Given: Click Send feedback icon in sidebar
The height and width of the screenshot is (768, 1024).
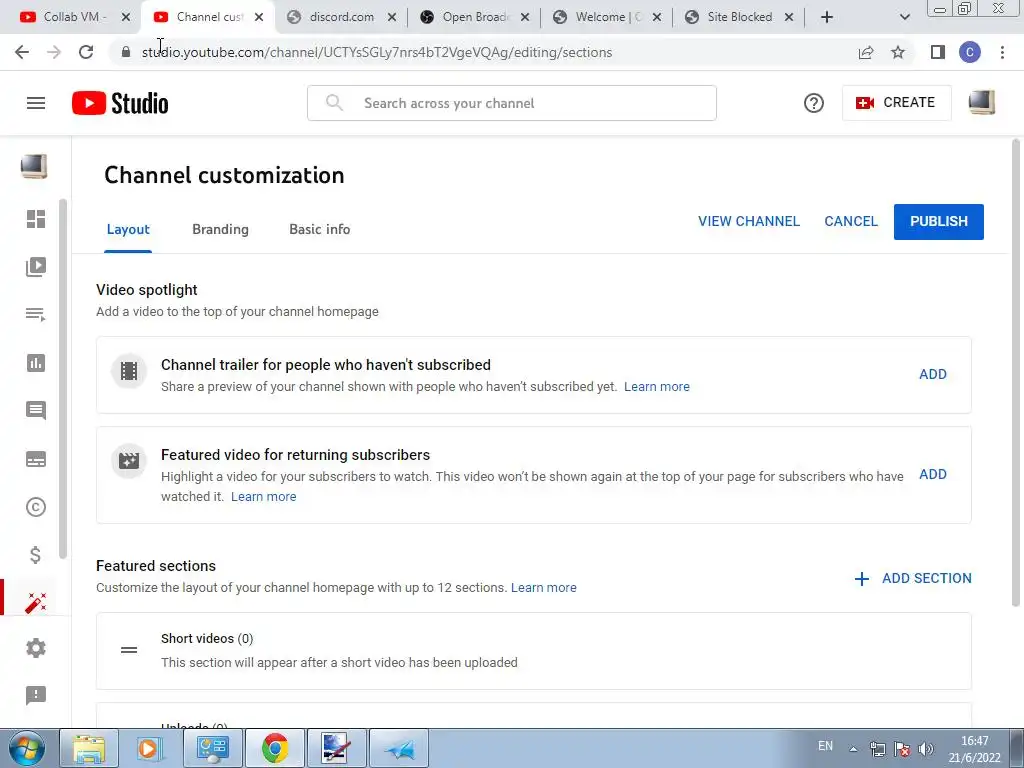Looking at the screenshot, I should 36,696.
